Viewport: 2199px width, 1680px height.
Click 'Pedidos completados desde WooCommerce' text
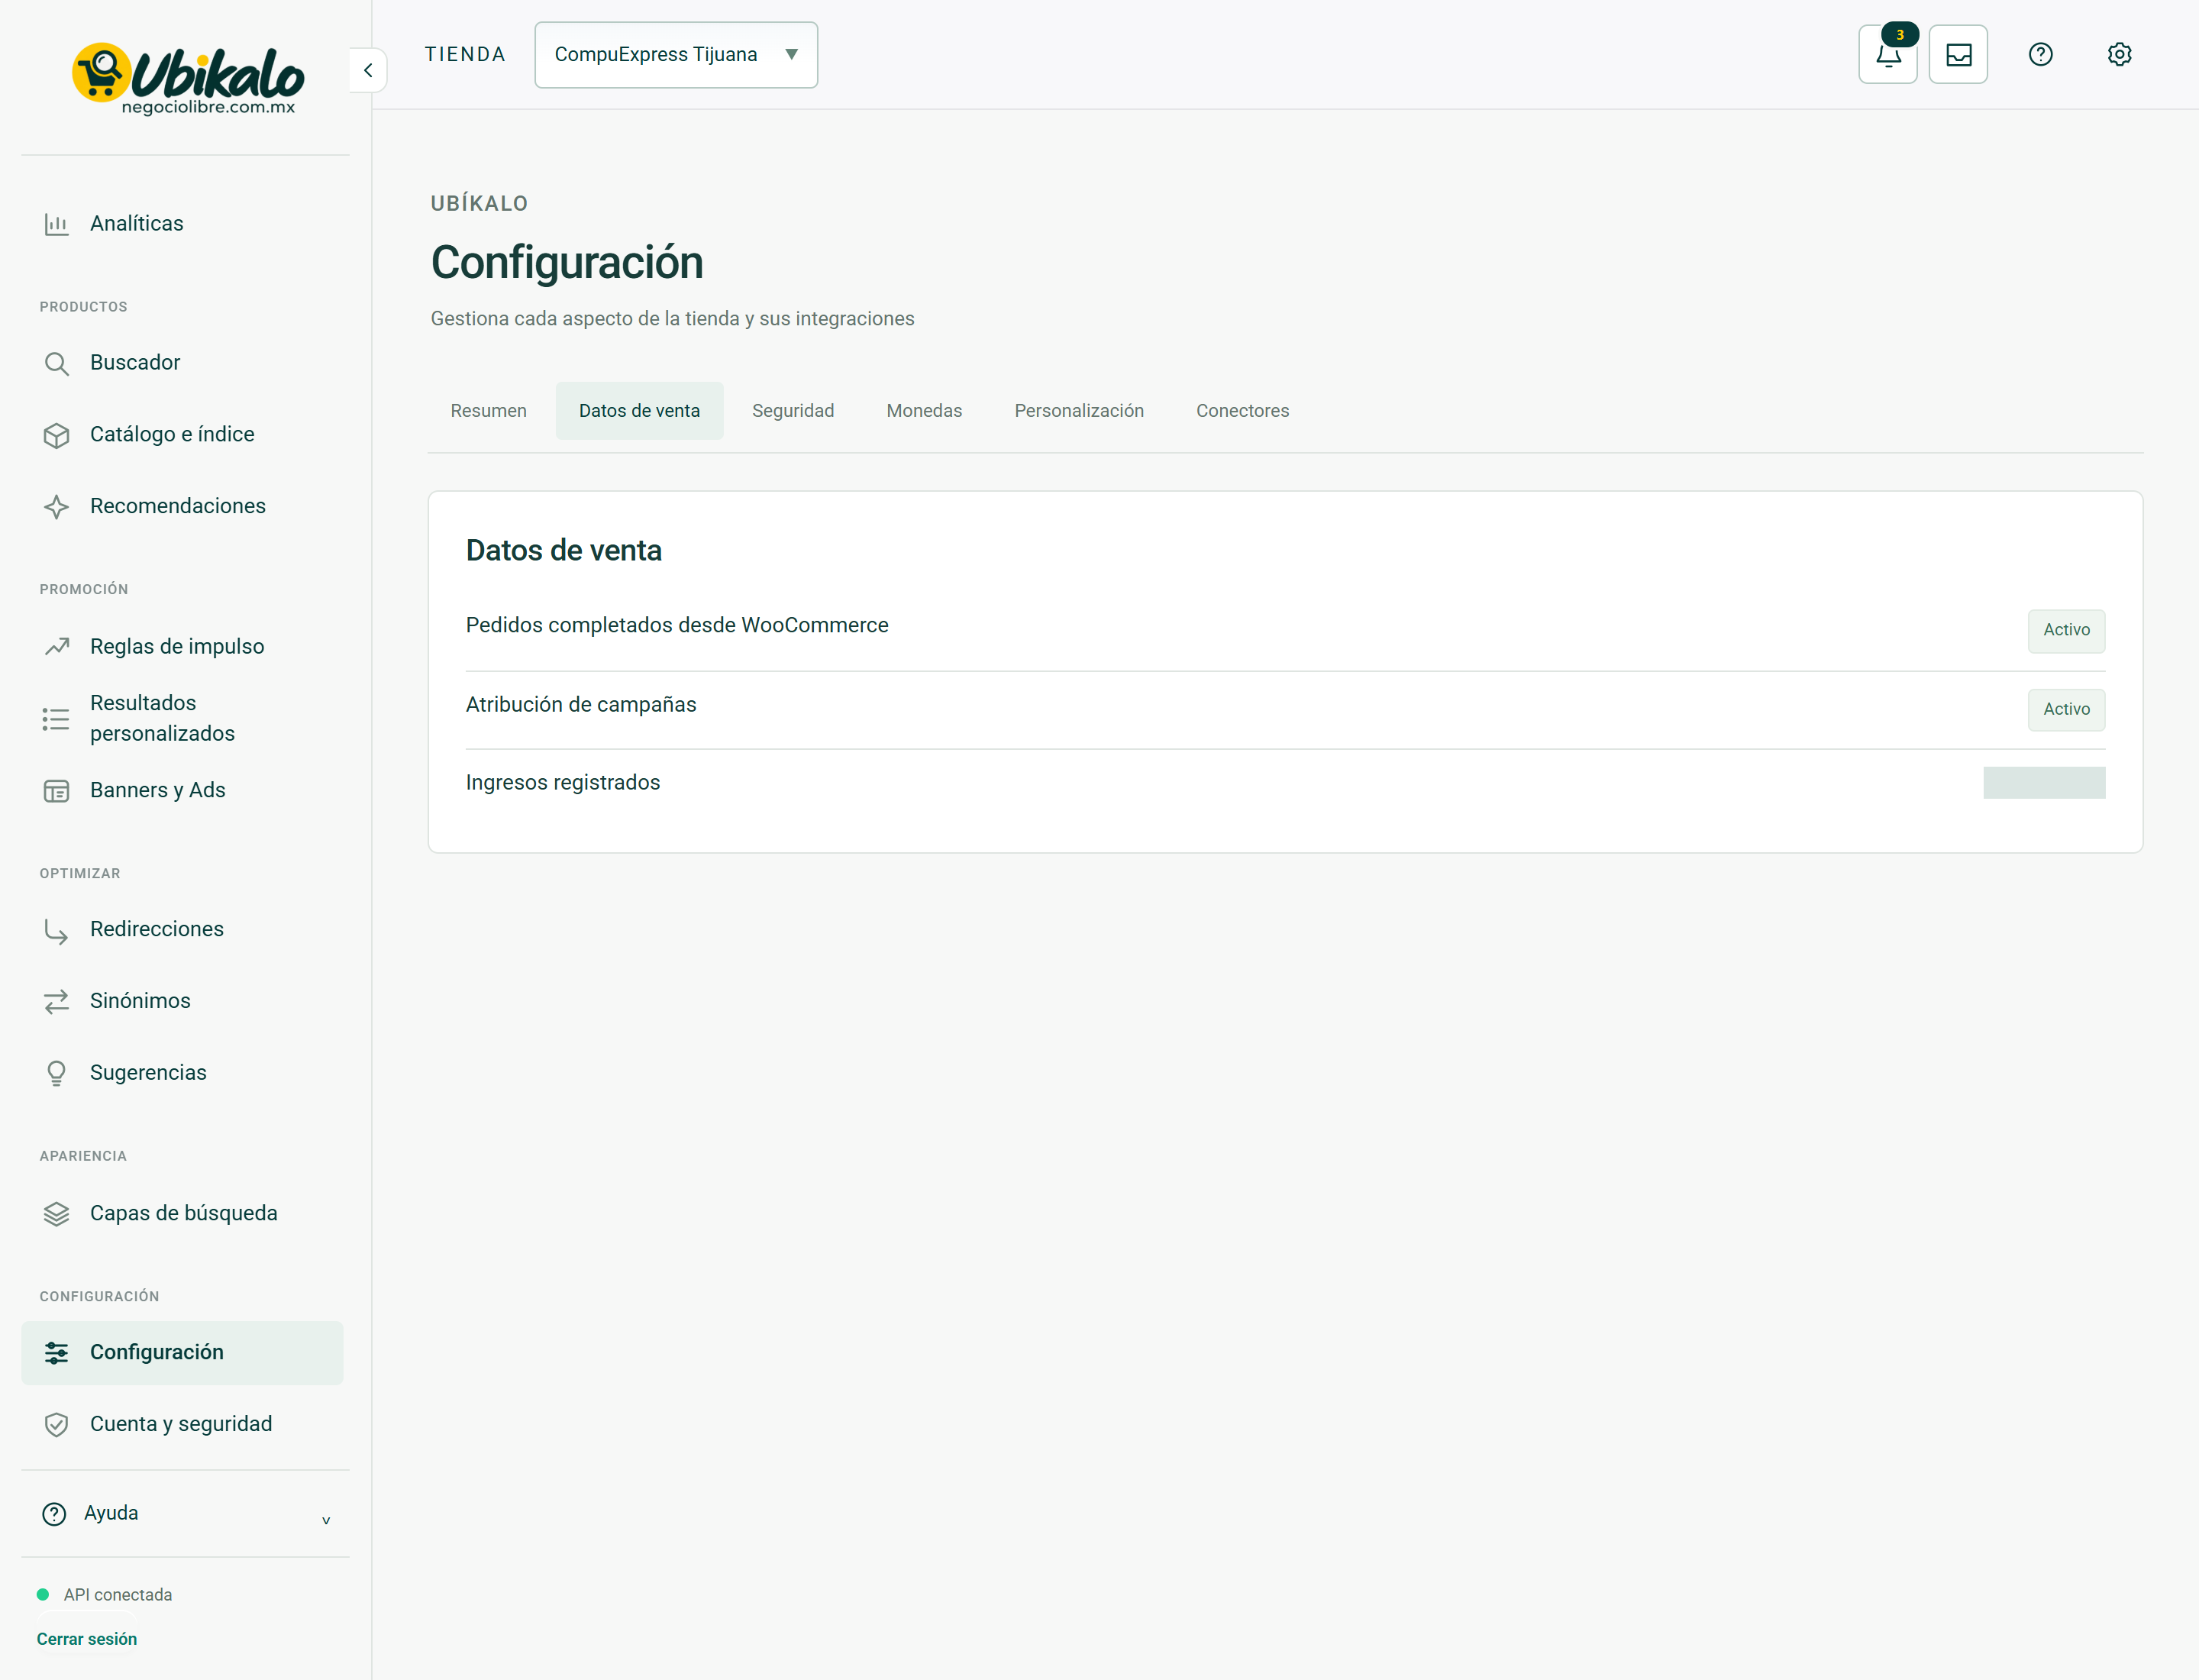click(677, 625)
